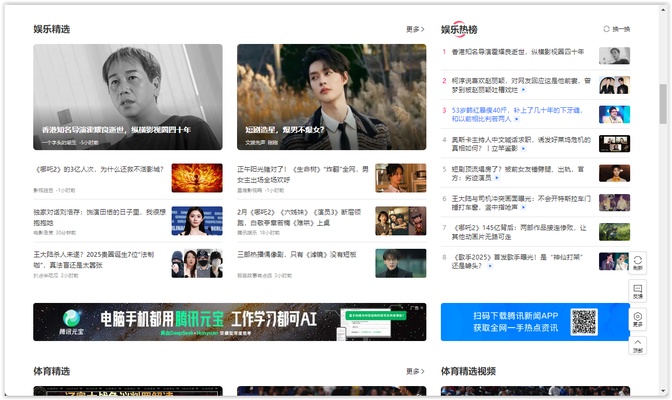Click the thumbnail beside 53岁韩红暴瘦40斤
This screenshot has height=400, width=672.
click(614, 114)
